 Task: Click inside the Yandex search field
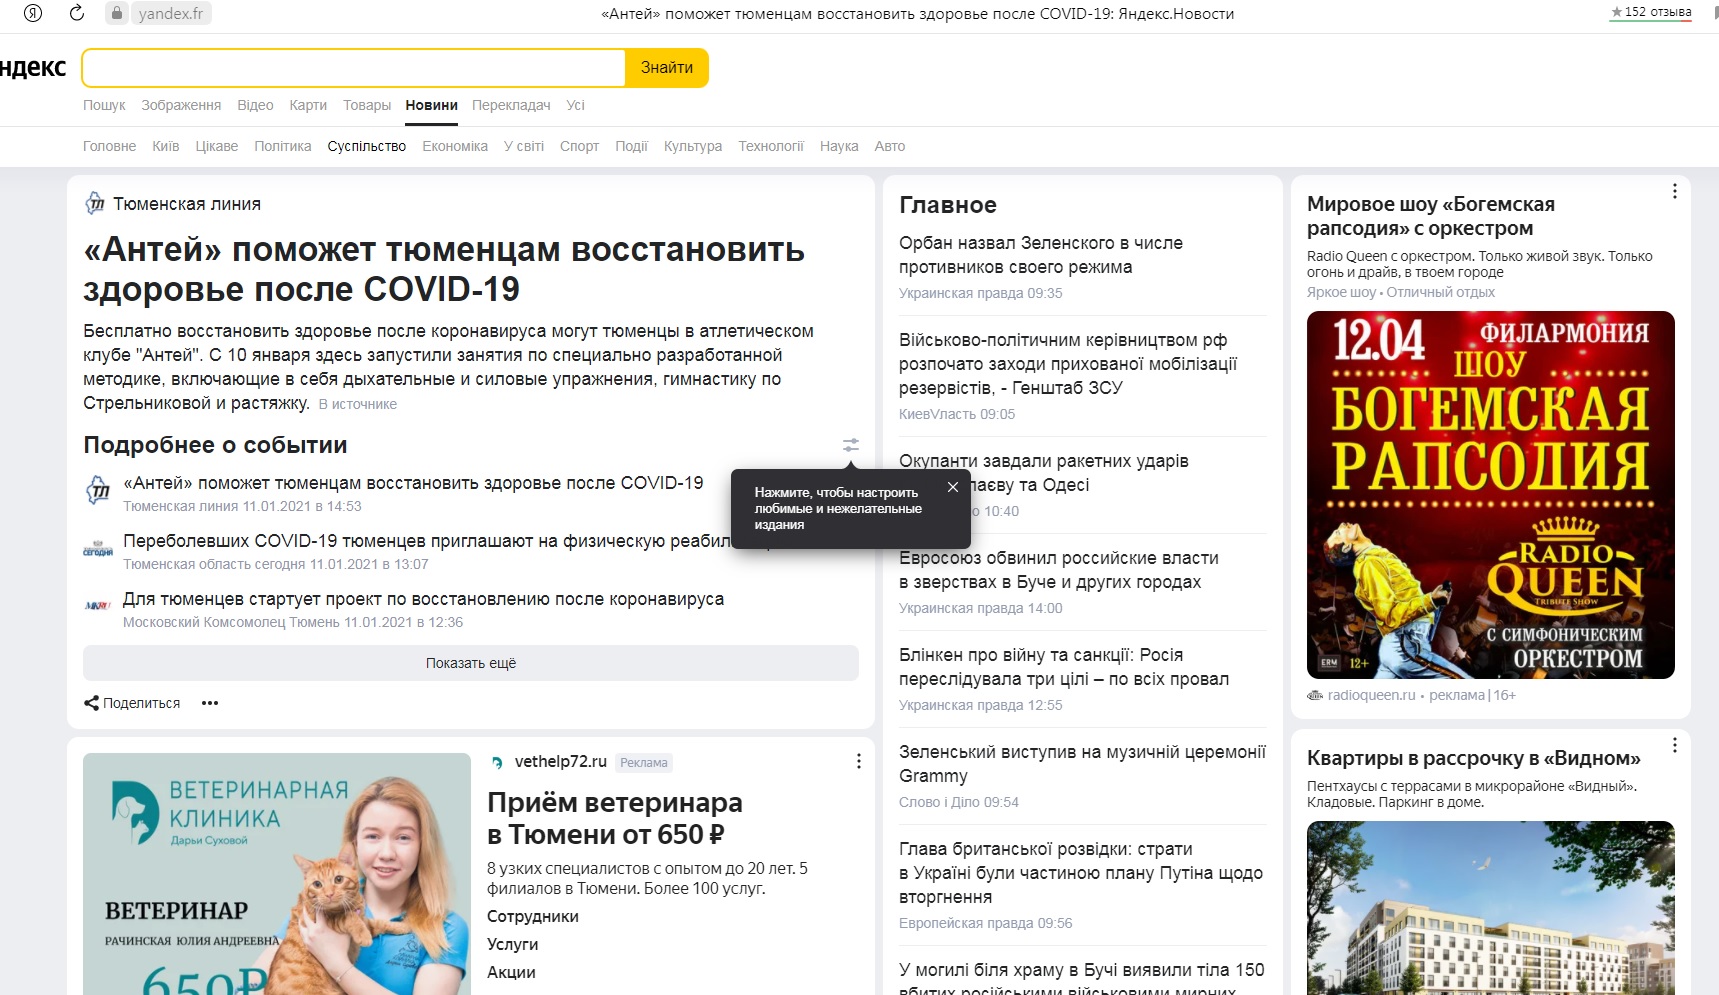click(353, 68)
